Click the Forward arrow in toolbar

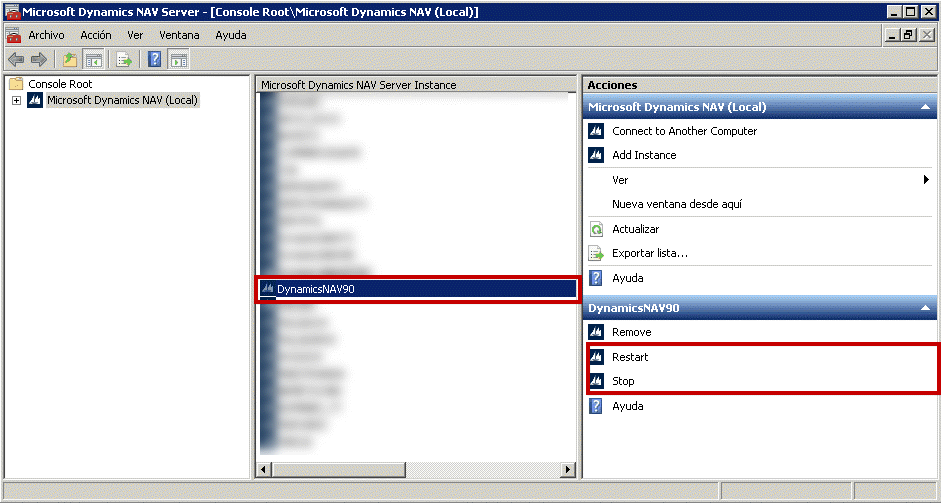point(39,60)
